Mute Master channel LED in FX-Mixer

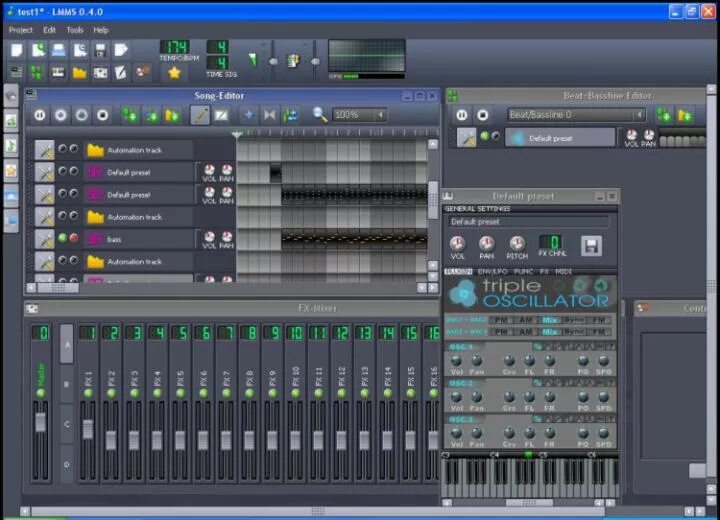point(40,393)
